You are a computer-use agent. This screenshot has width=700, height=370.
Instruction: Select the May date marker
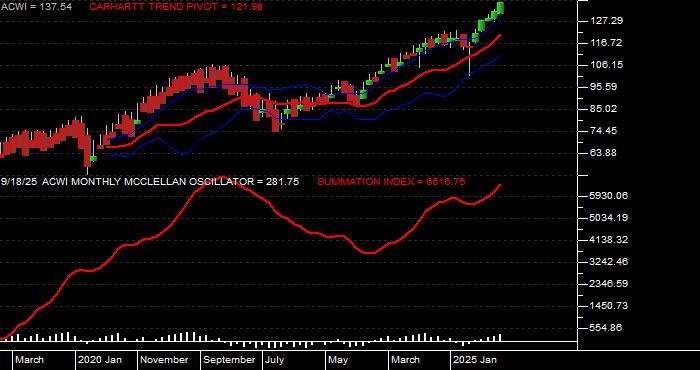tap(338, 360)
